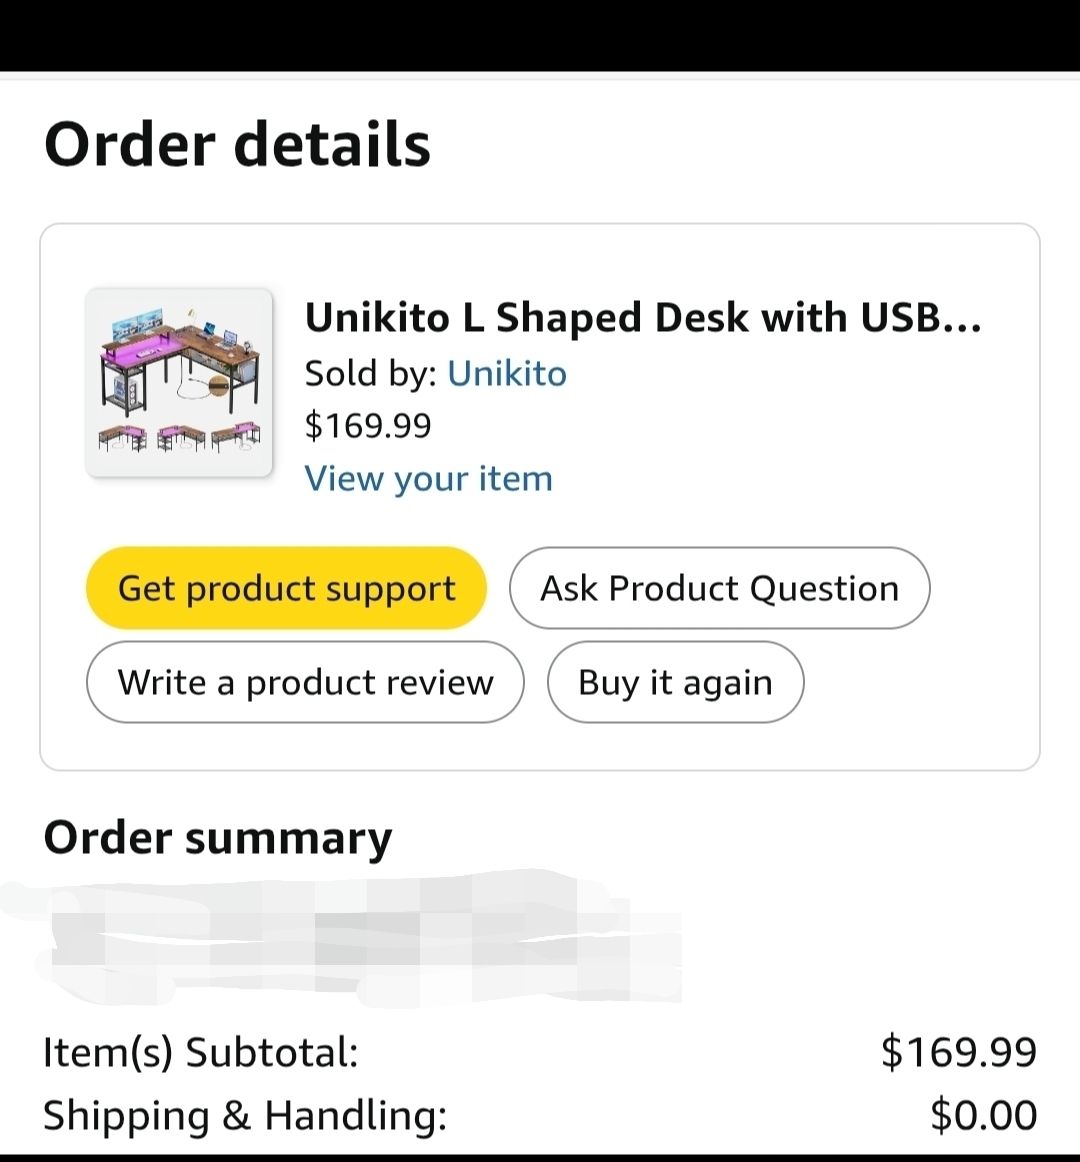The width and height of the screenshot is (1080, 1162).
Task: Click the 'Sold by:' label text
Action: (370, 373)
